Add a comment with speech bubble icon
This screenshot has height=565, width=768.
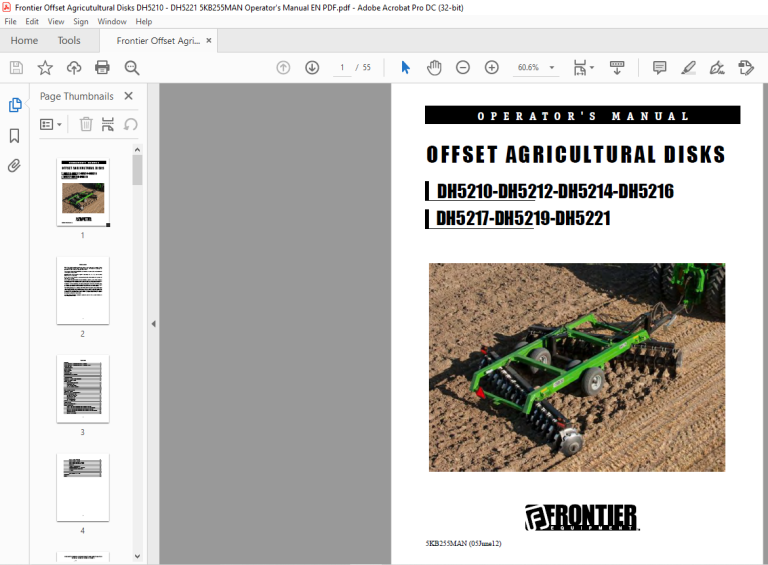click(x=660, y=68)
